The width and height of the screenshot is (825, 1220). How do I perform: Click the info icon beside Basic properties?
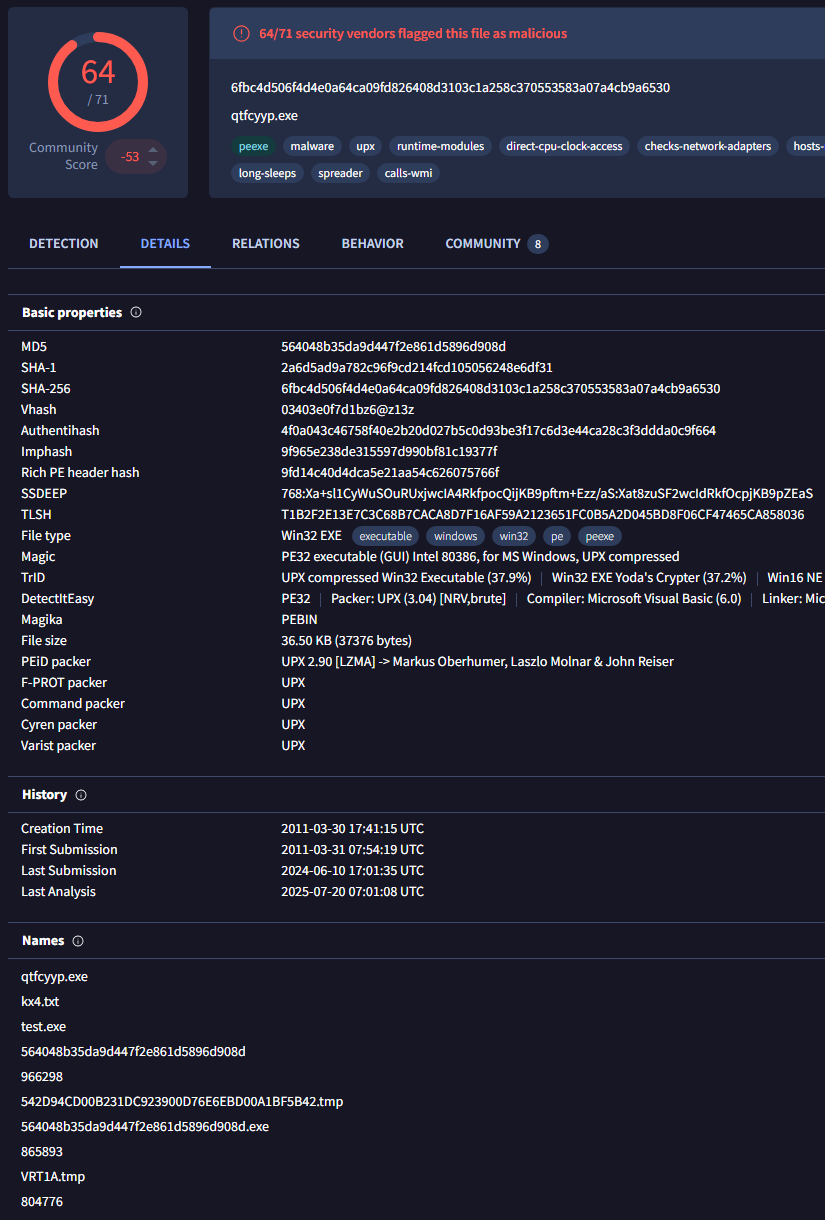click(136, 313)
